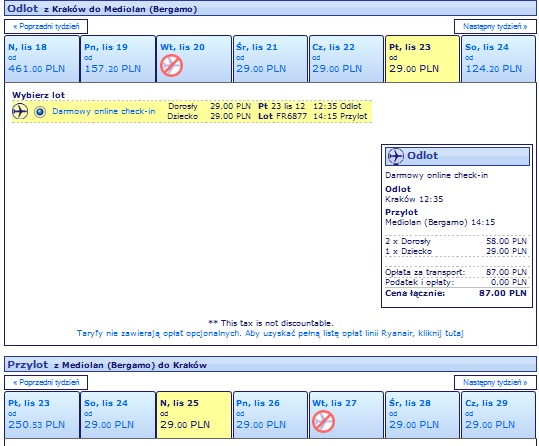
Task: Open the Pt, lis 23 highlighted departure tab
Action: pos(422,59)
